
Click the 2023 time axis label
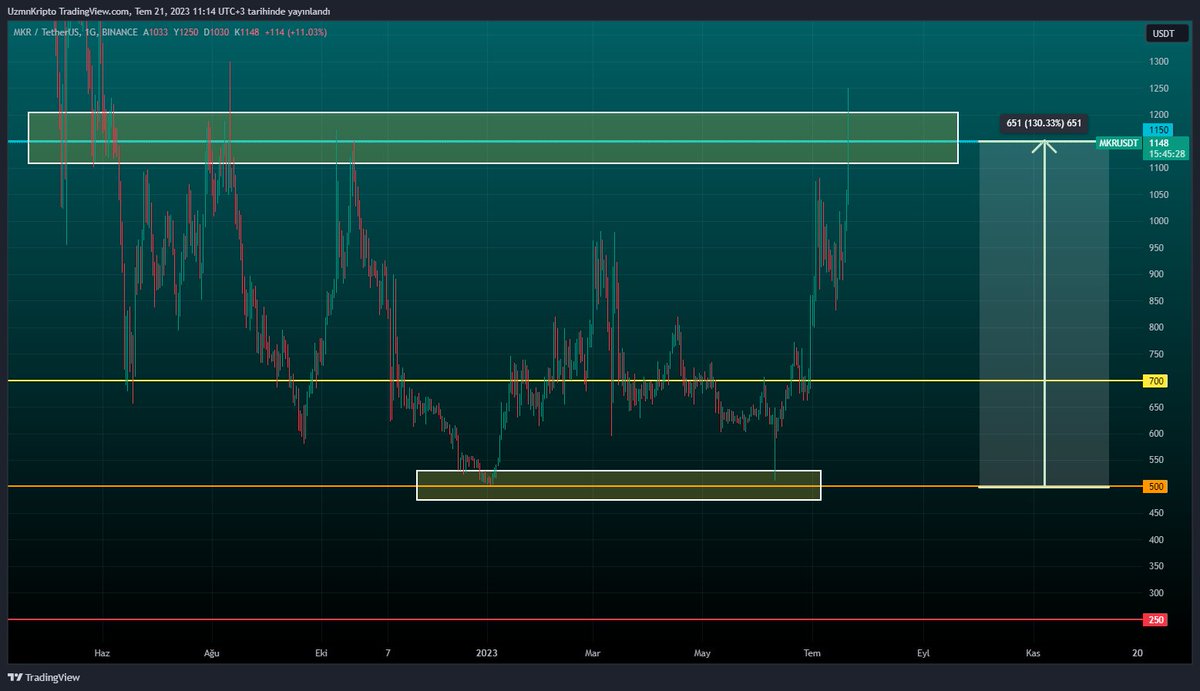pyautogui.click(x=487, y=652)
